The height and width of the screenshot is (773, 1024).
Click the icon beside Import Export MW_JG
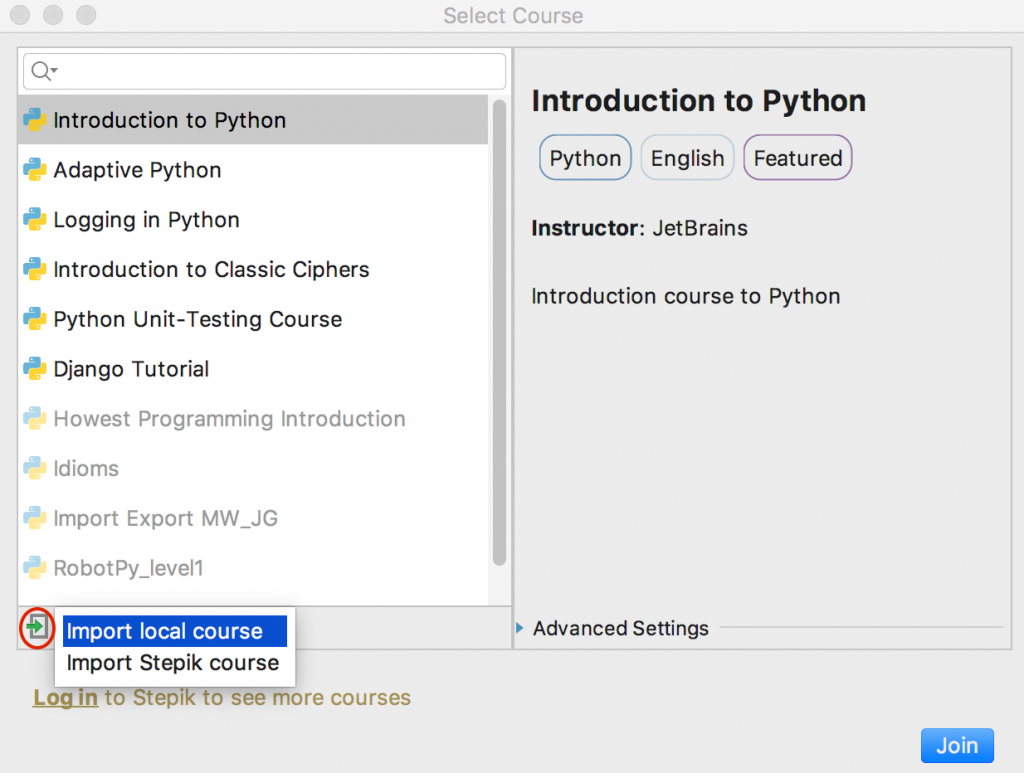pos(33,518)
